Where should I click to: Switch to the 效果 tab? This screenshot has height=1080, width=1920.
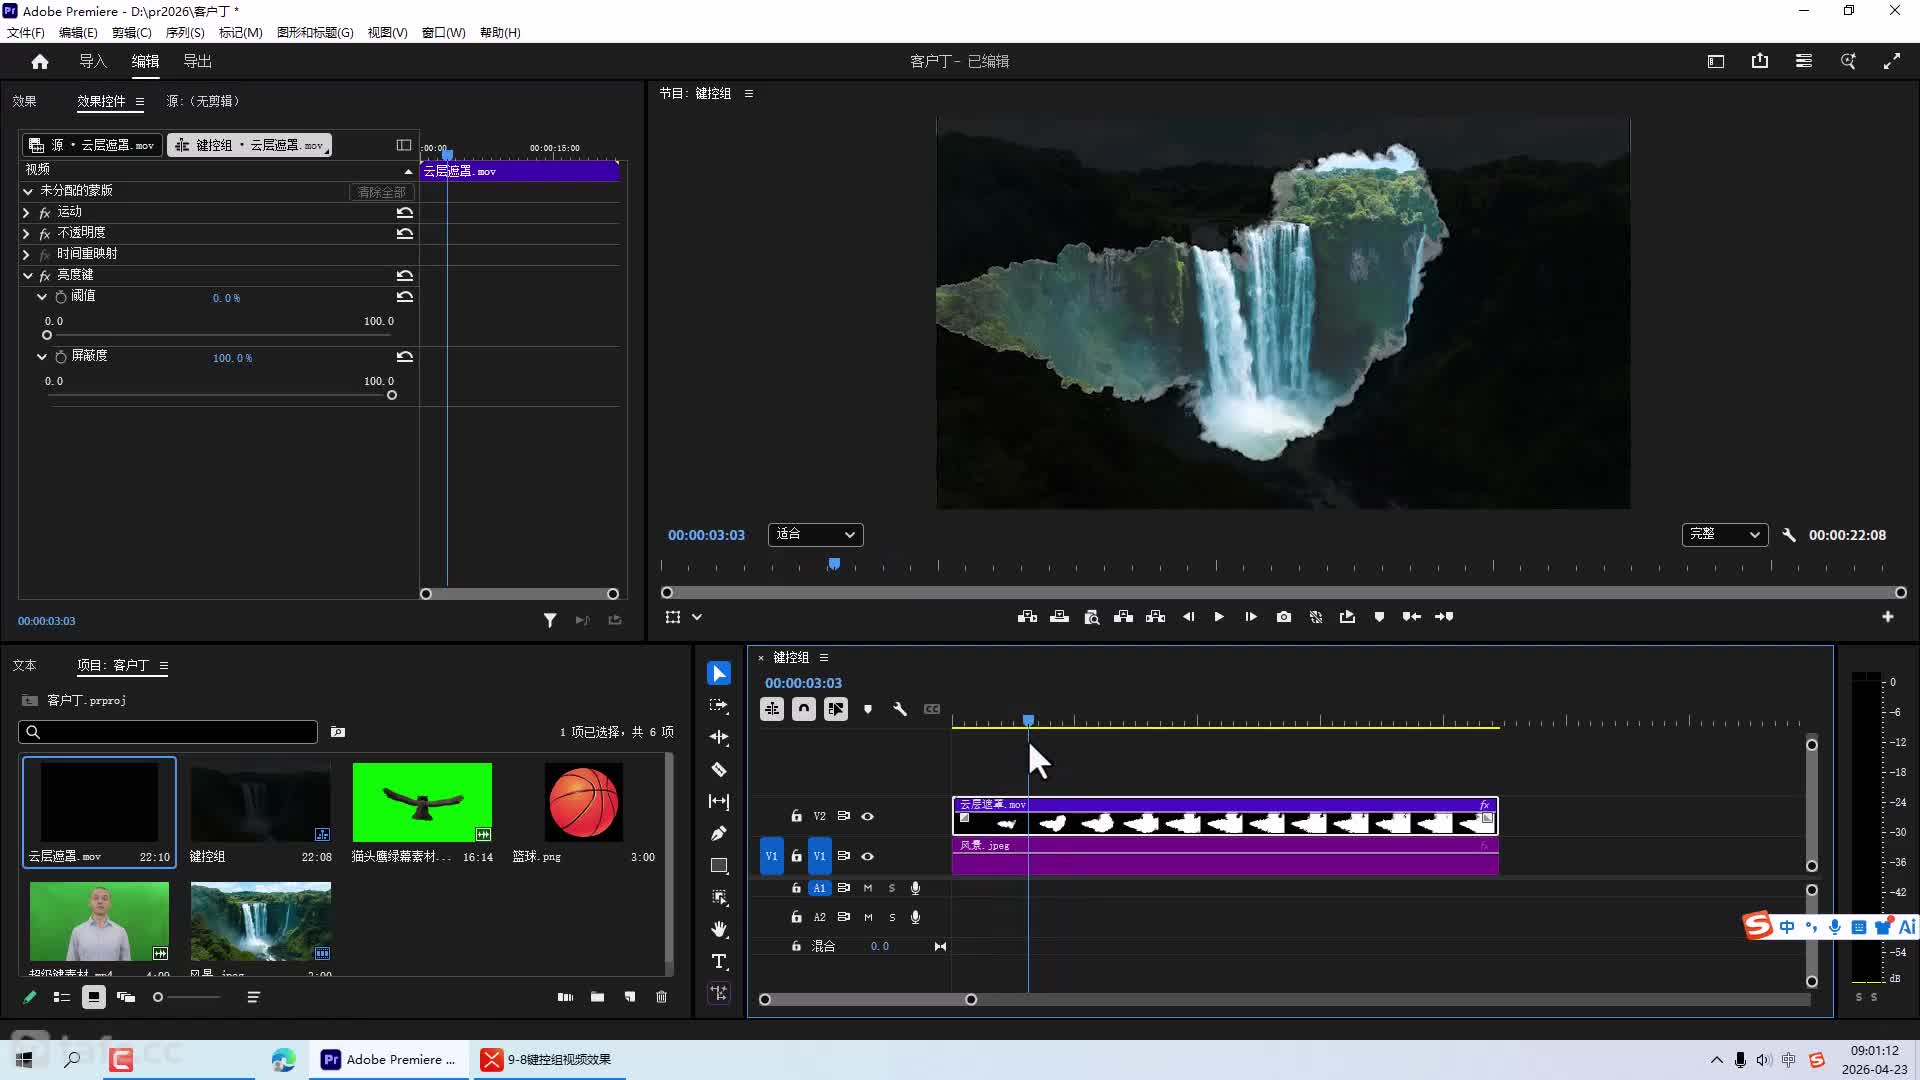click(x=24, y=101)
